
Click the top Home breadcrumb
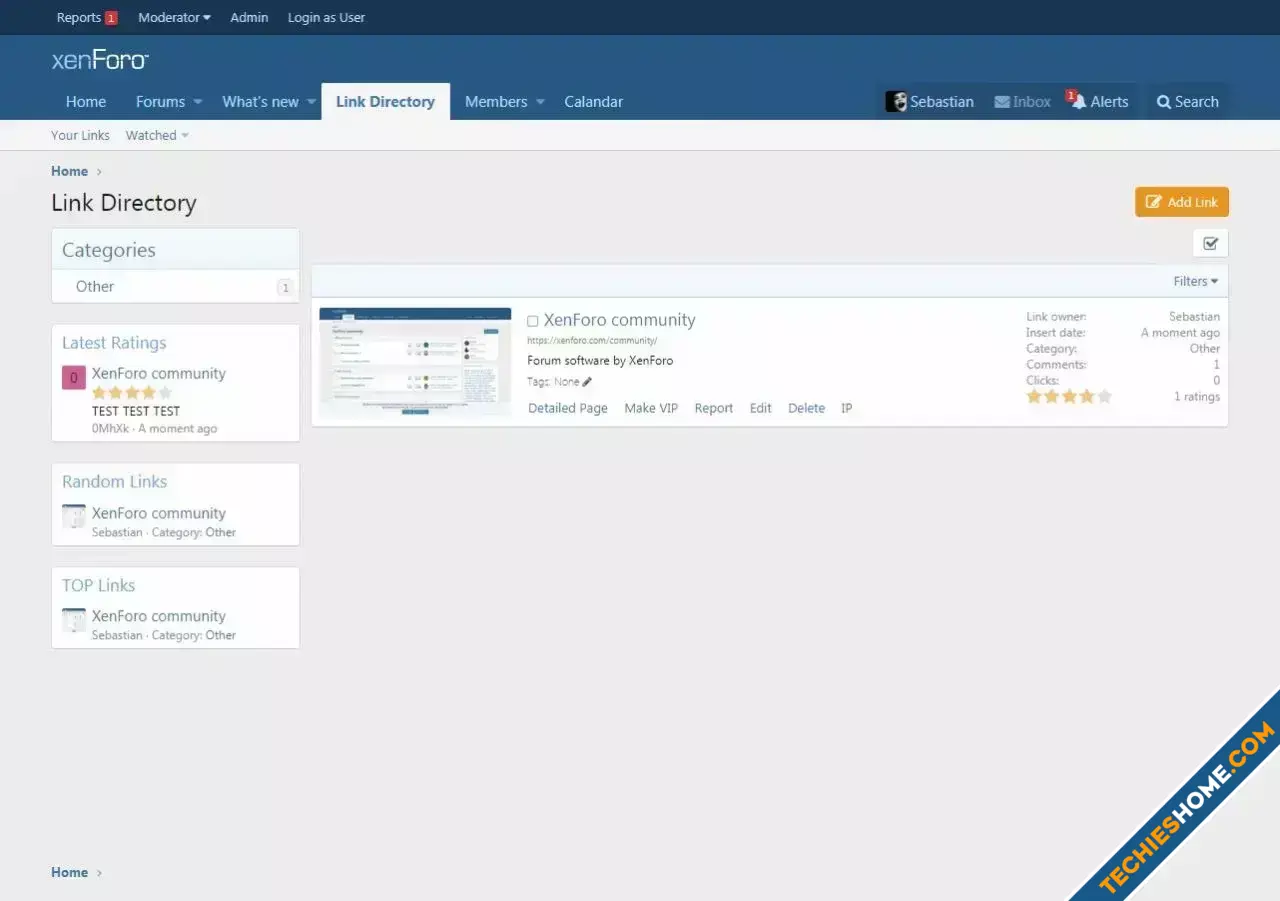click(69, 171)
